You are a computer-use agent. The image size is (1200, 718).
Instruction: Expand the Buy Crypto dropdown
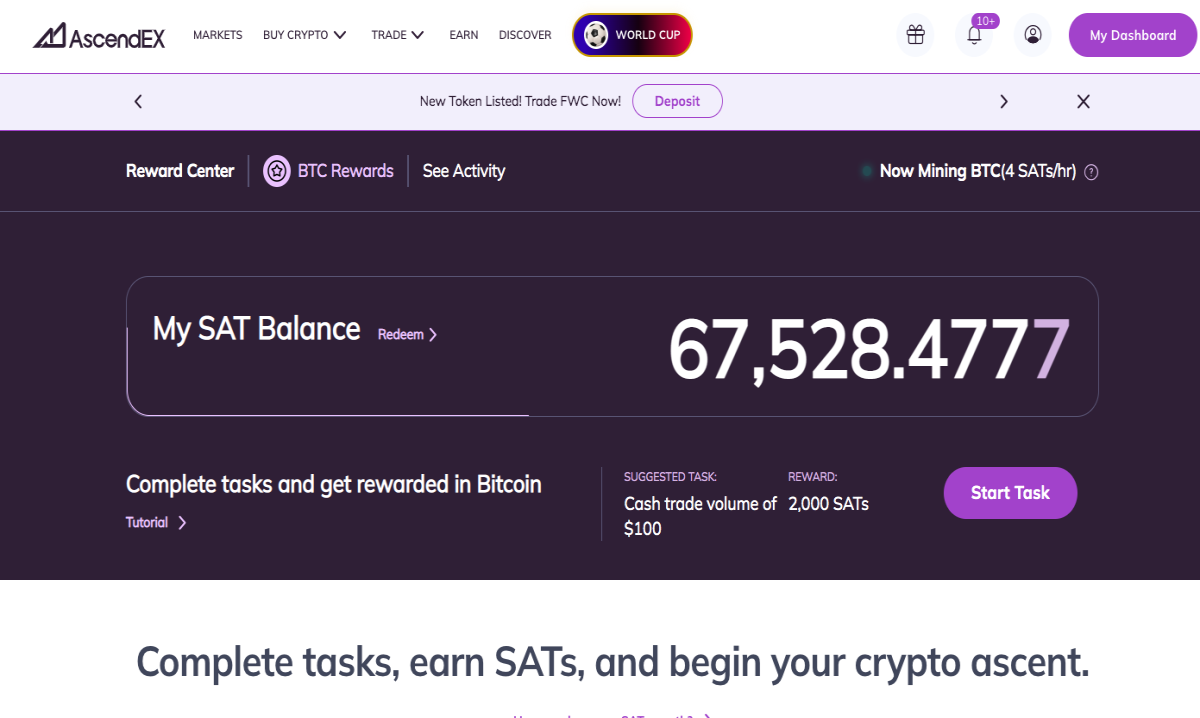coord(305,35)
